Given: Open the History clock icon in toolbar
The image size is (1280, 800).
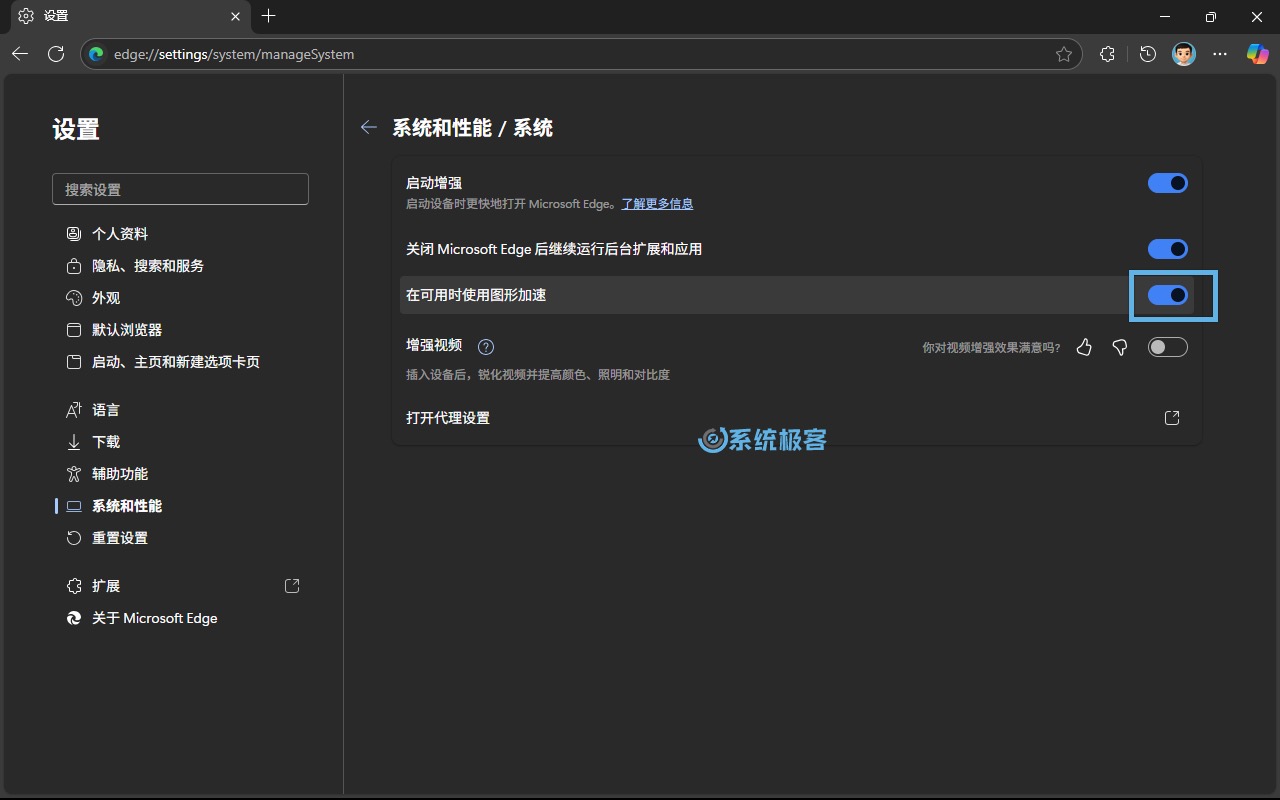Looking at the screenshot, I should pos(1147,54).
